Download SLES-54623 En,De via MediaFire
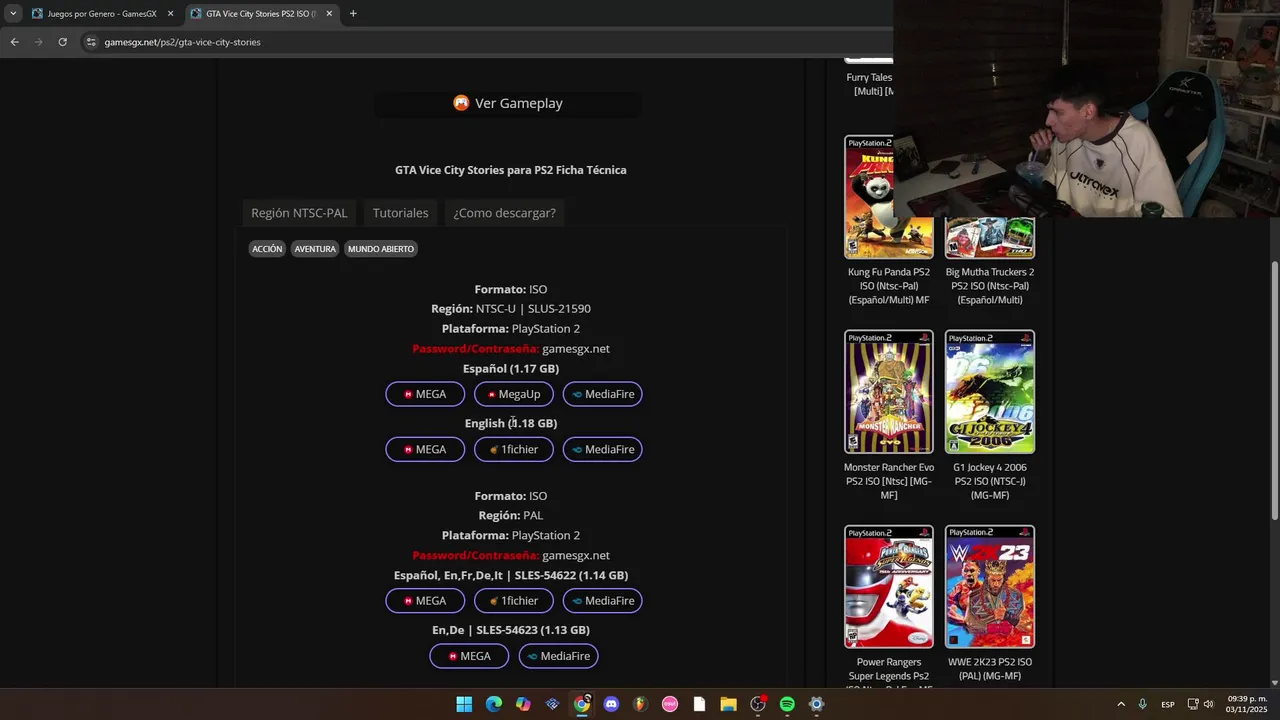Image resolution: width=1280 pixels, height=720 pixels. point(558,656)
